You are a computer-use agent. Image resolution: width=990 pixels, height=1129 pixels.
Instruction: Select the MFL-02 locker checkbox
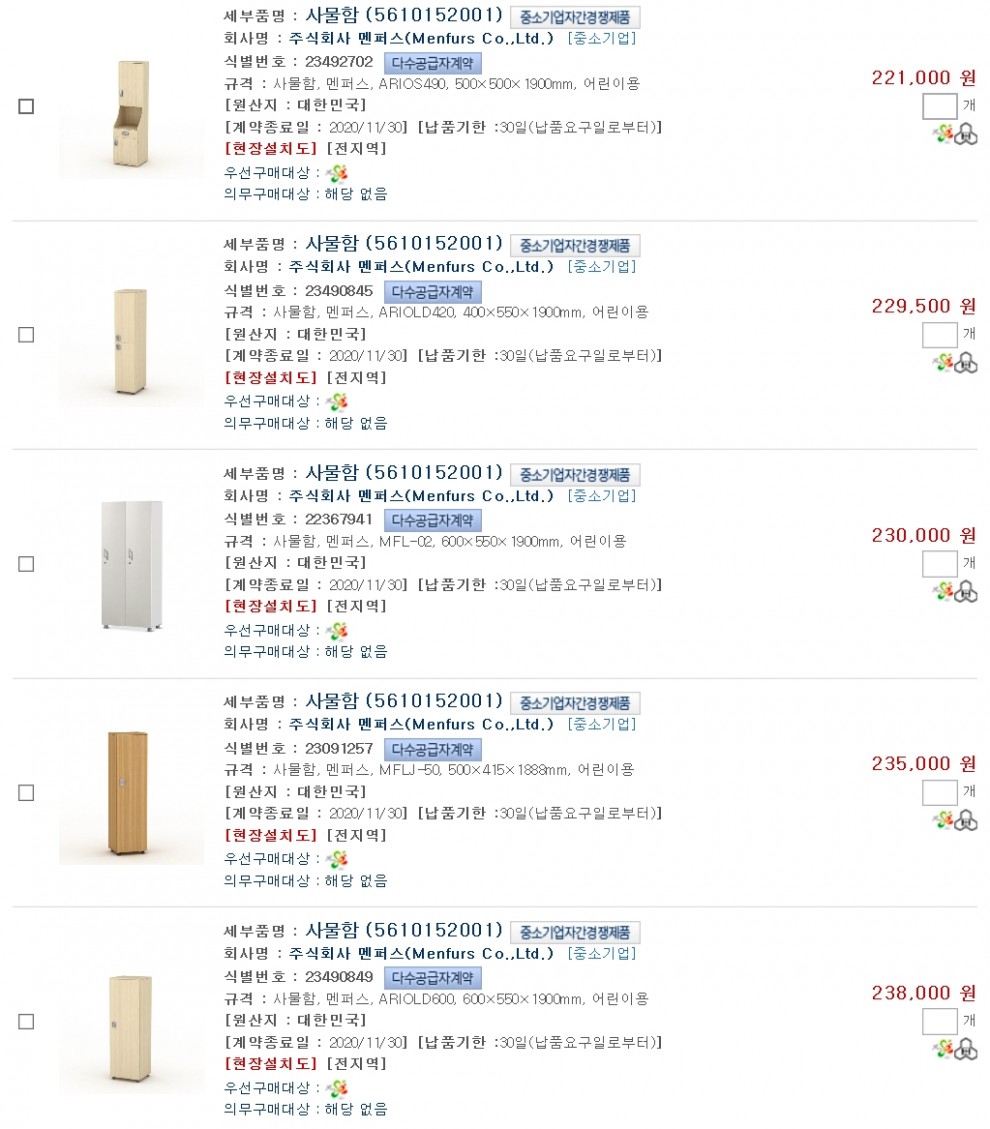click(x=27, y=564)
